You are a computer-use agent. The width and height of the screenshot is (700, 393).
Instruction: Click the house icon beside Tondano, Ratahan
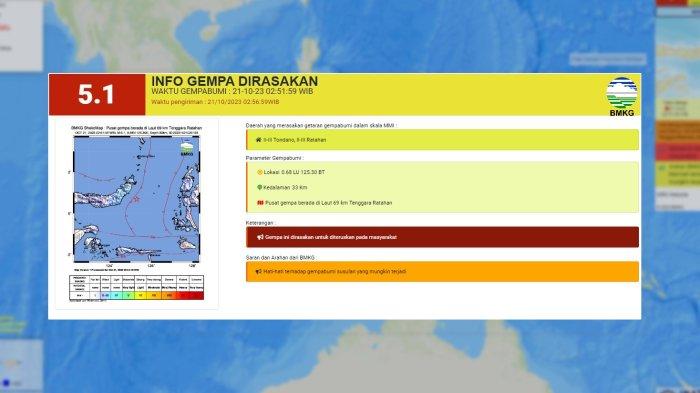coord(258,140)
